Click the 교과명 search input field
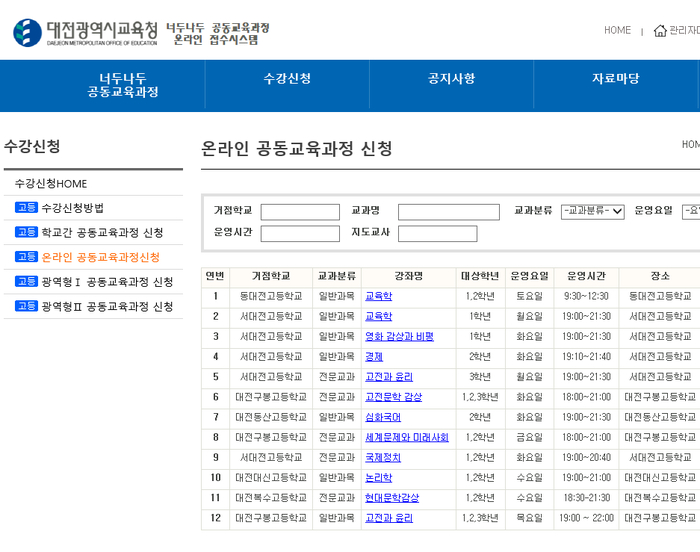Screen dimensions: 700x552 [x=448, y=212]
